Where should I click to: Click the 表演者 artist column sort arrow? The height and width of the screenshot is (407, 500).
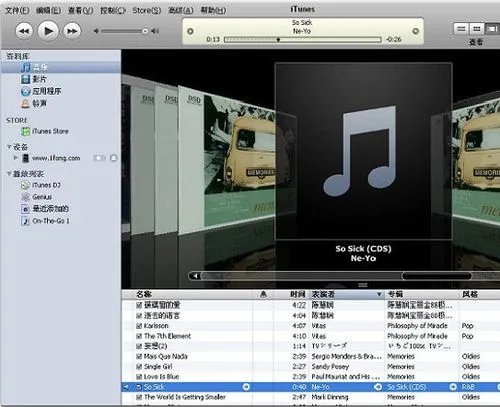[379, 294]
